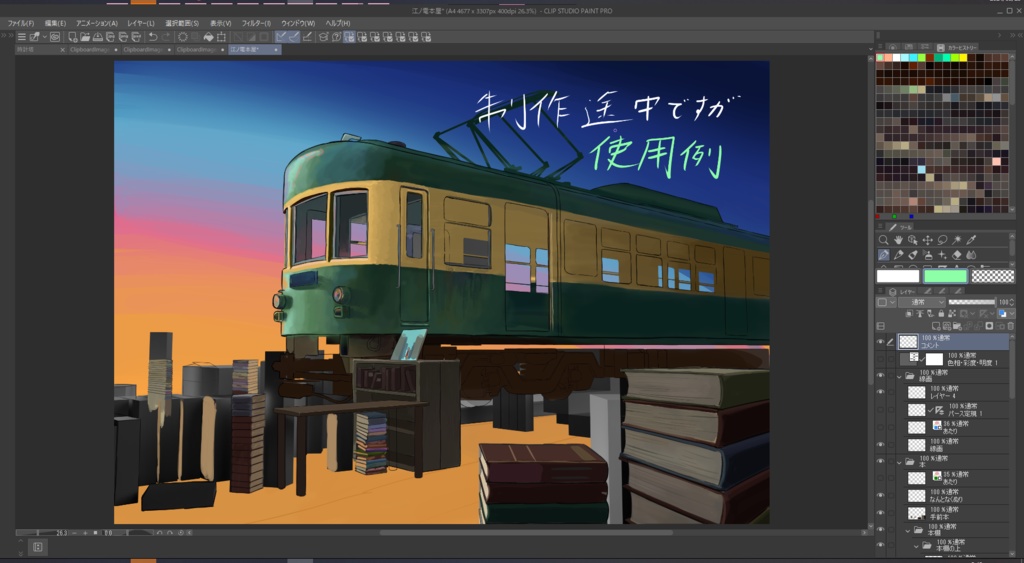This screenshot has height=563, width=1024.
Task: Select the Lasso selection tool
Action: click(942, 240)
